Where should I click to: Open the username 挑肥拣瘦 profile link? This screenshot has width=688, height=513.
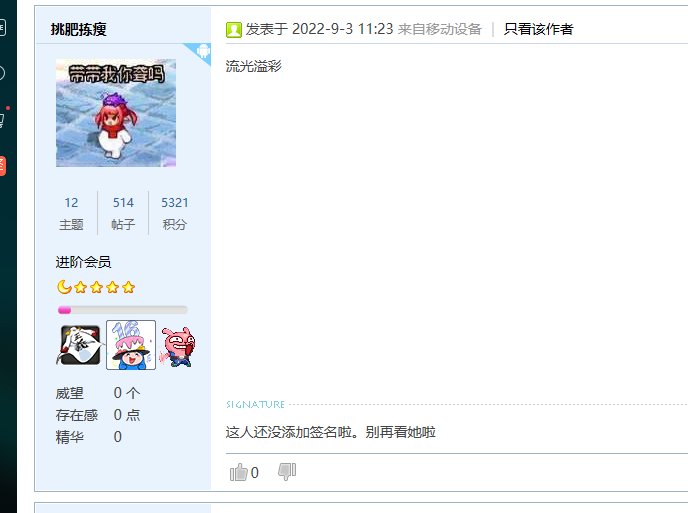coord(79,29)
